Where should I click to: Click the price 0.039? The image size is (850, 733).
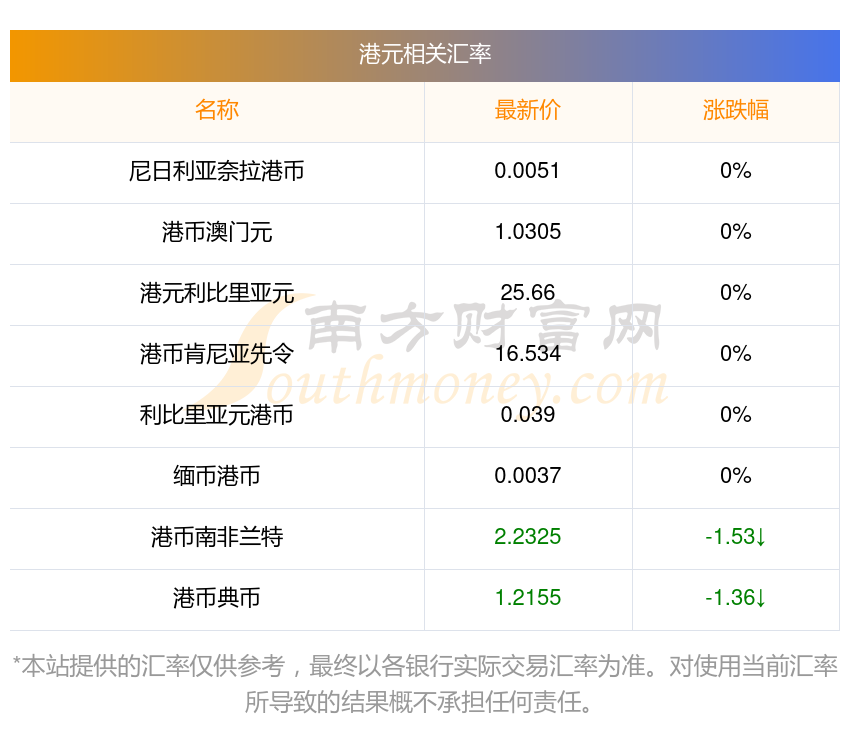coord(527,415)
